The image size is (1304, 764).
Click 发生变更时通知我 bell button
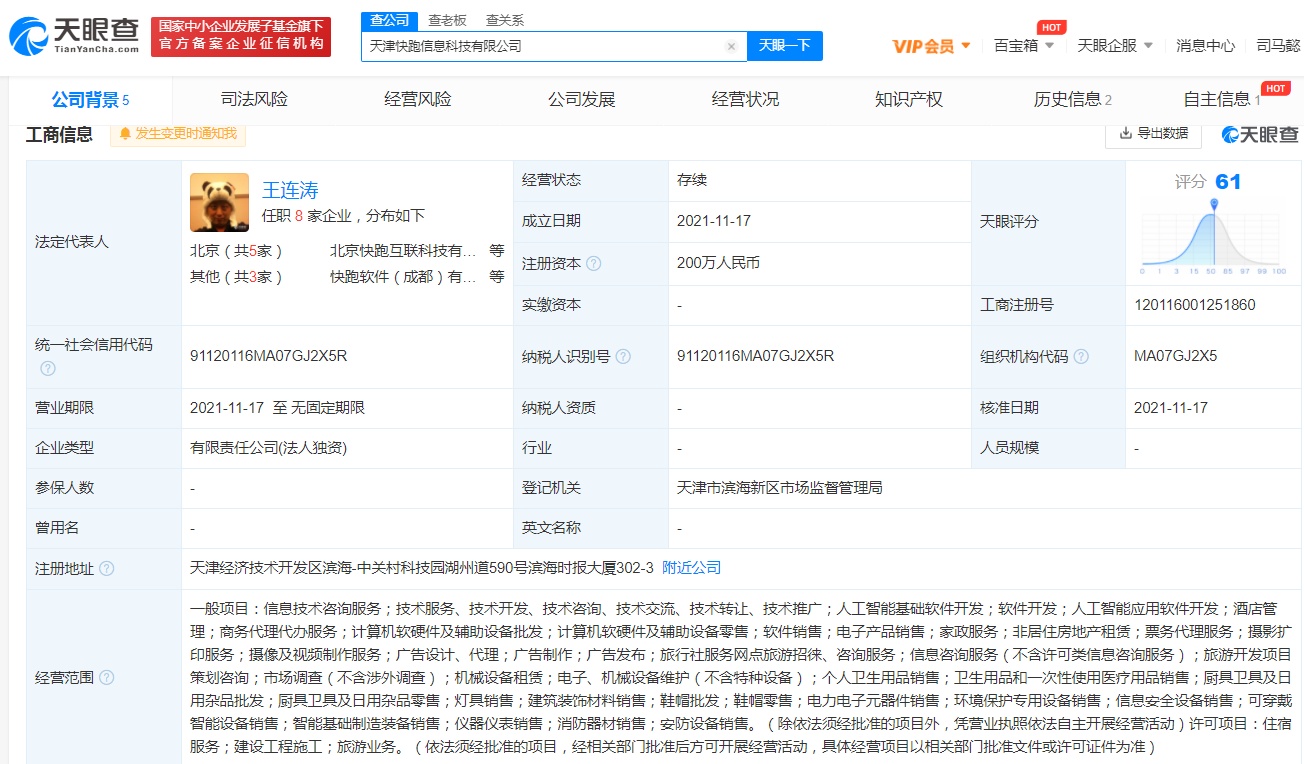[178, 133]
